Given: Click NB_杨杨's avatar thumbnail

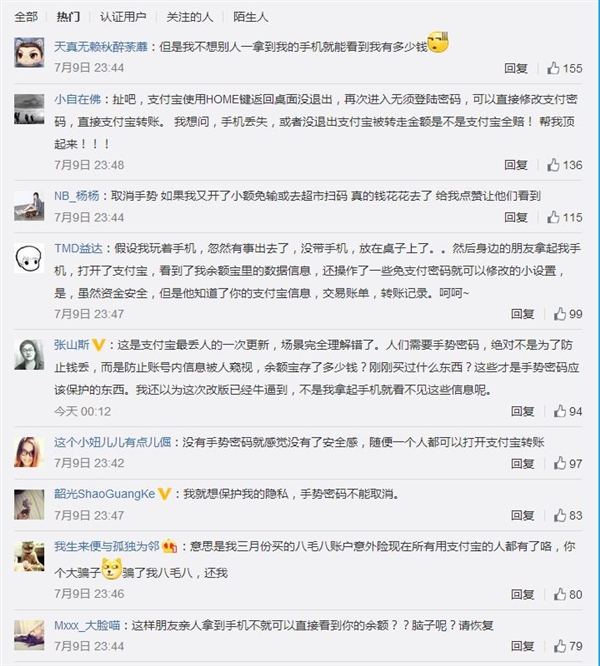Looking at the screenshot, I should coord(29,204).
